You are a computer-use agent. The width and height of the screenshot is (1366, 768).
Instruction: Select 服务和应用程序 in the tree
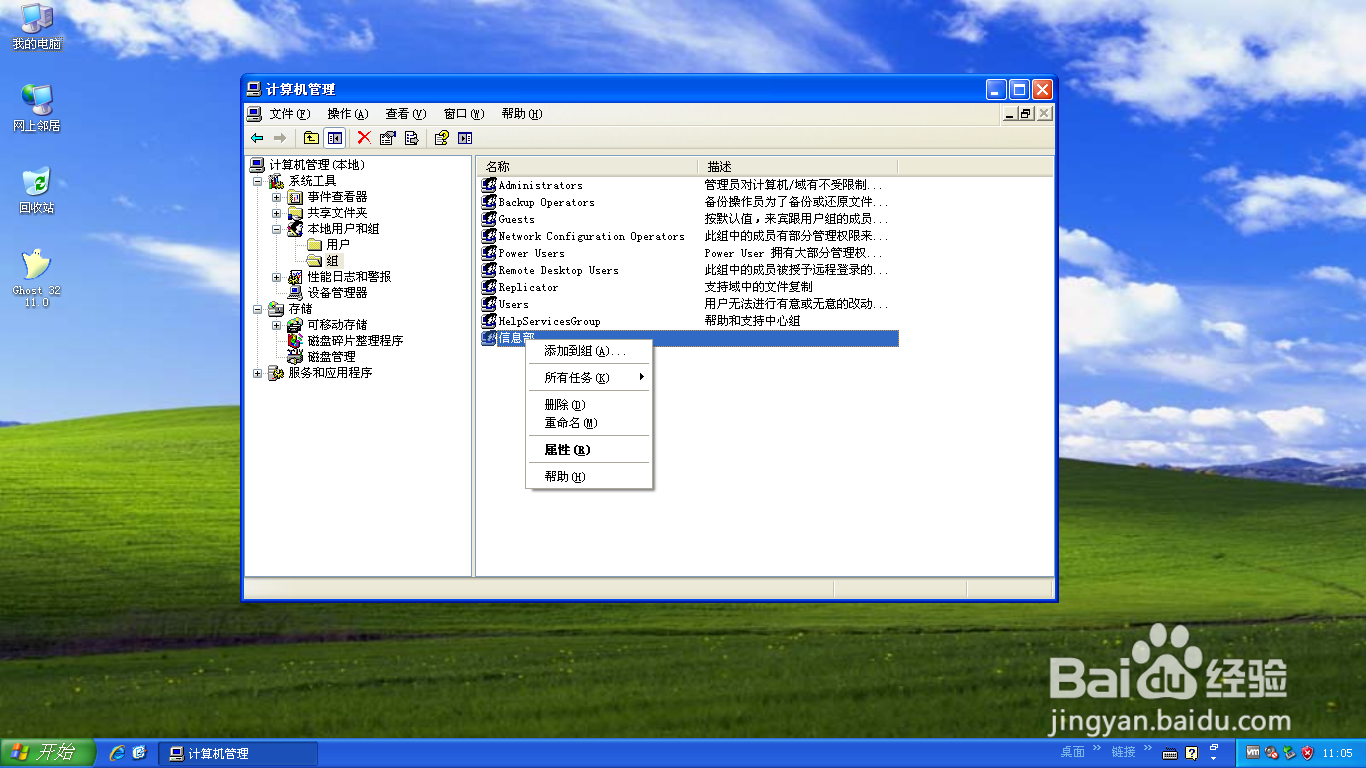pyautogui.click(x=330, y=373)
